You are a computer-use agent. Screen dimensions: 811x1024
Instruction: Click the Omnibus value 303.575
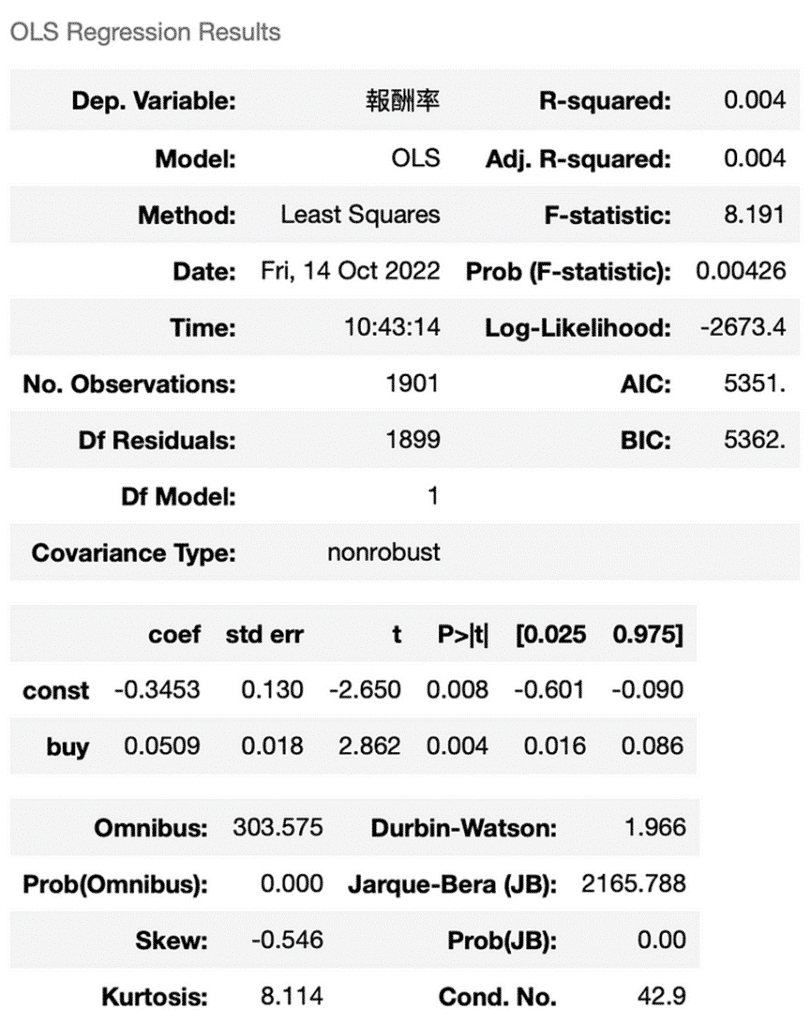point(278,828)
